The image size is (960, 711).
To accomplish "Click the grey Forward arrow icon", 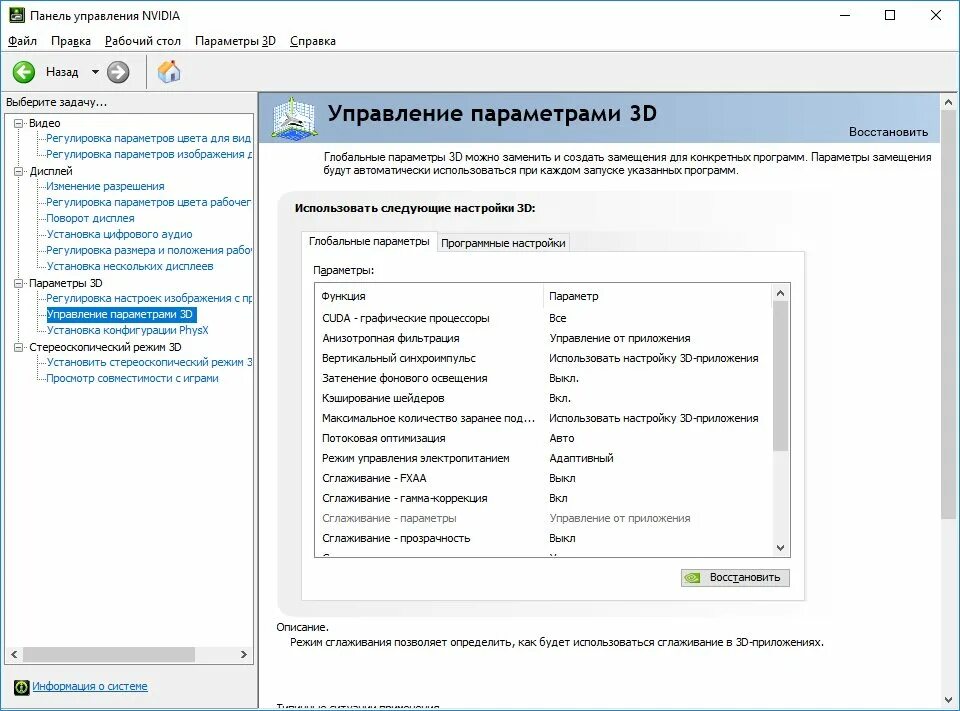I will coord(118,72).
